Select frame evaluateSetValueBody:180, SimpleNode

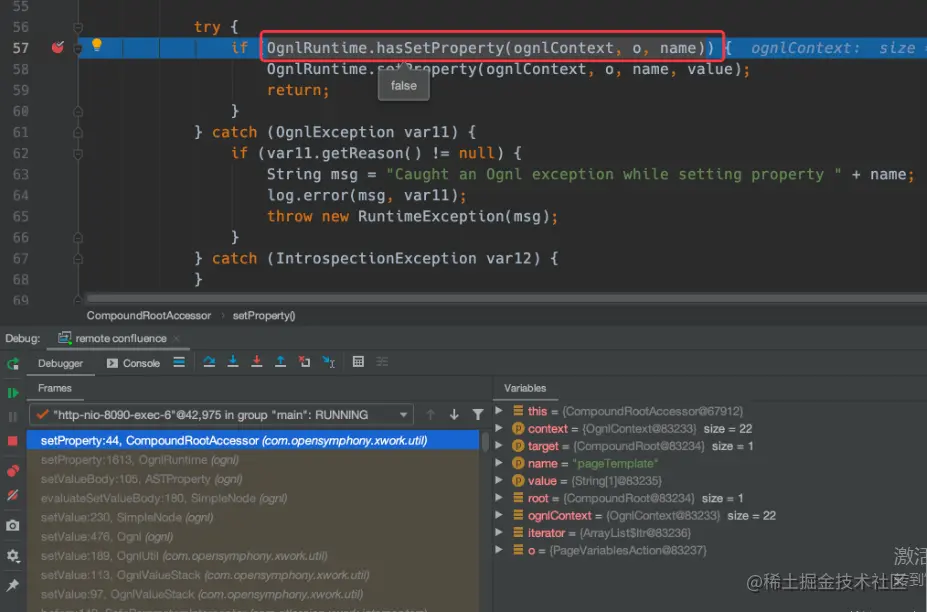(x=253, y=498)
